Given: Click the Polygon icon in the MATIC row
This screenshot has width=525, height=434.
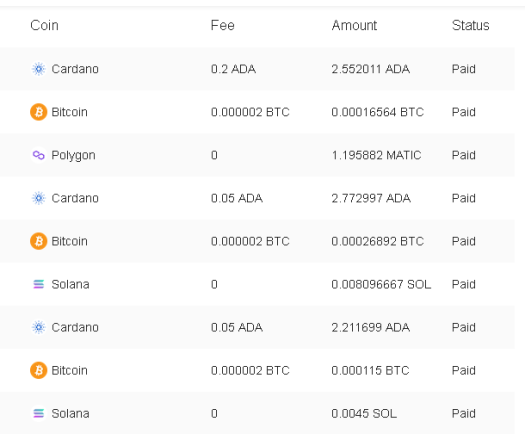Looking at the screenshot, I should pyautogui.click(x=39, y=155).
